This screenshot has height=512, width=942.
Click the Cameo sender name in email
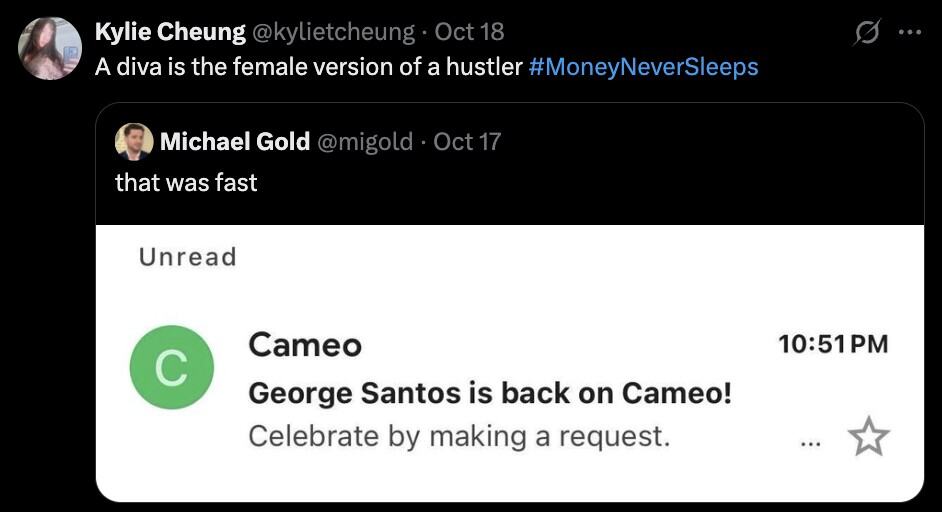point(304,345)
